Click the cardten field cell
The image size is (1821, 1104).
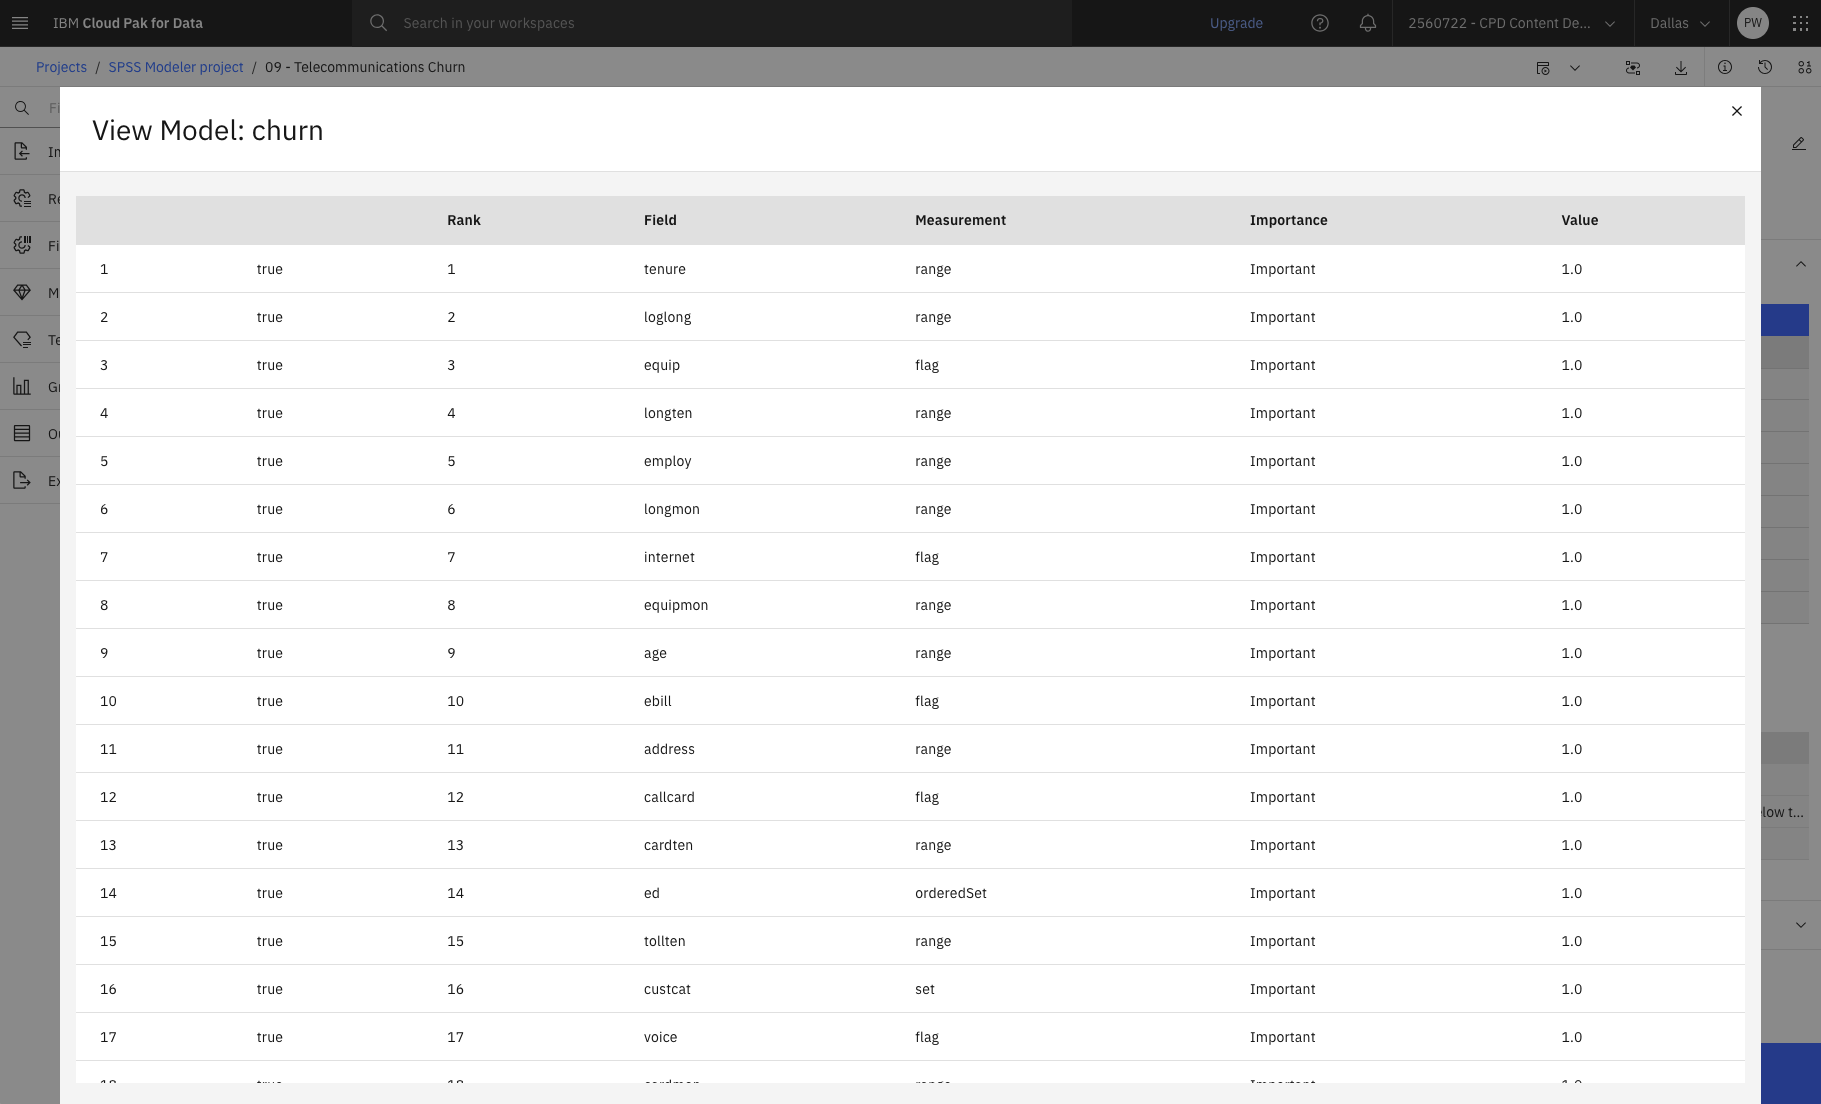668,845
